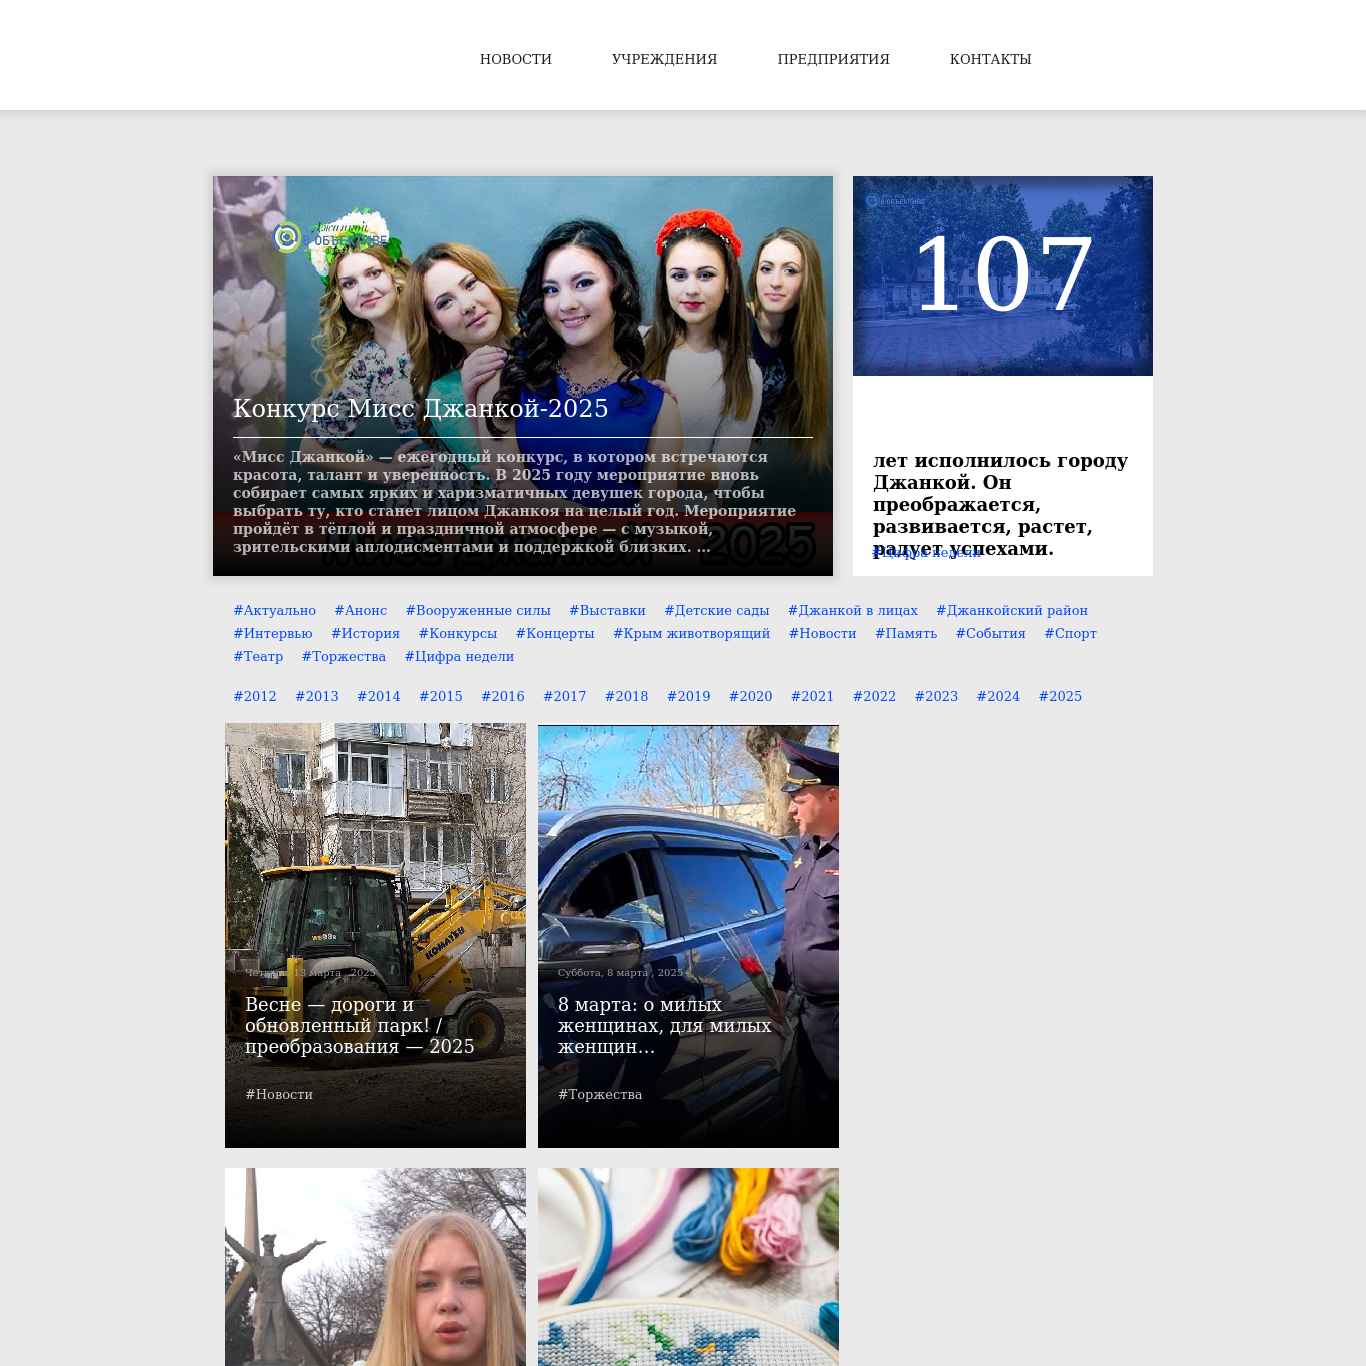Open 'Весне — дороги и обновленный парк' article
Viewport: 1366px width, 1366px height.
[360, 1025]
